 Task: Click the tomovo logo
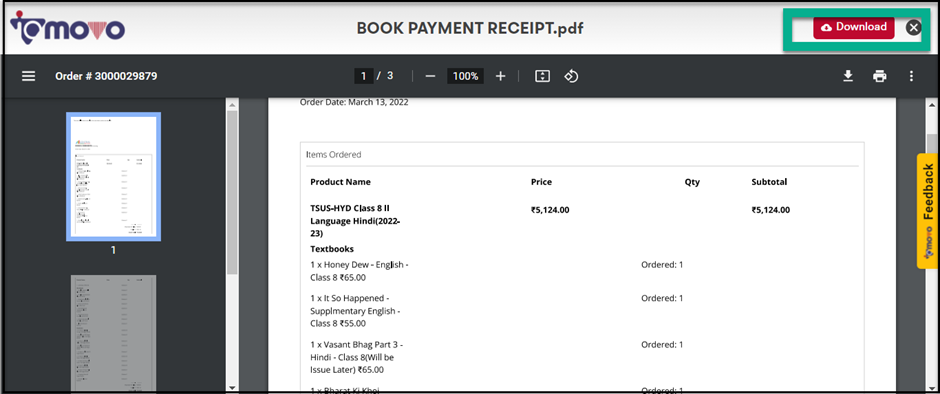coord(68,28)
